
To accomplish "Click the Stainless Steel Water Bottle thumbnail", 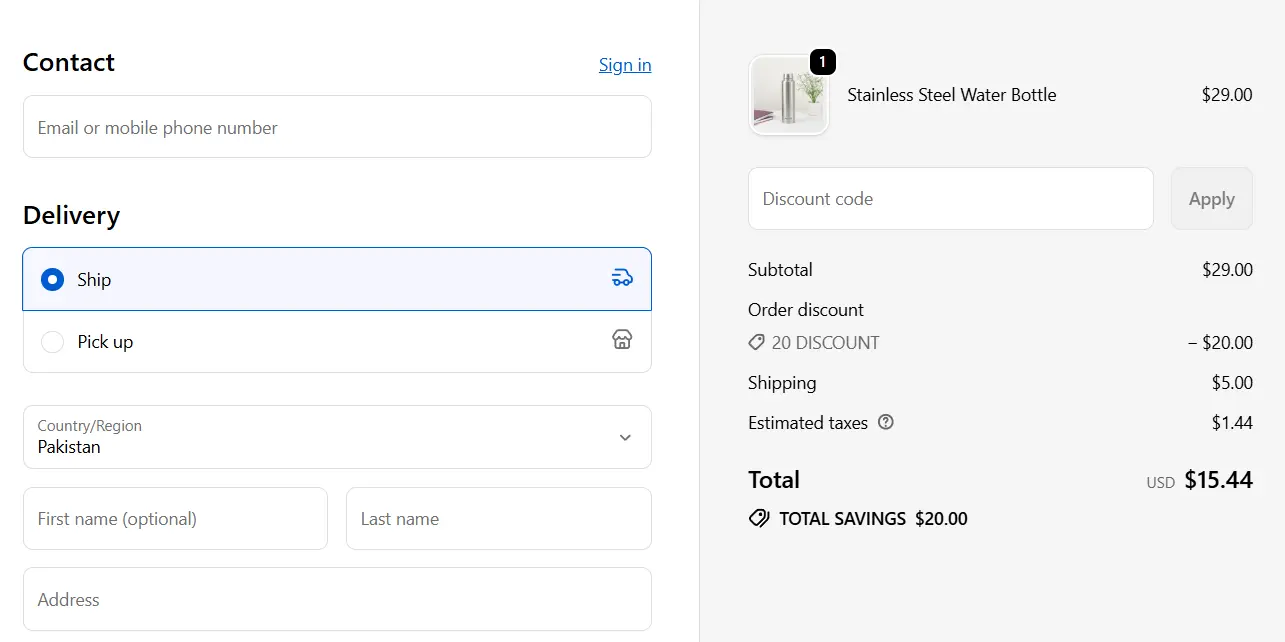I will coord(789,95).
